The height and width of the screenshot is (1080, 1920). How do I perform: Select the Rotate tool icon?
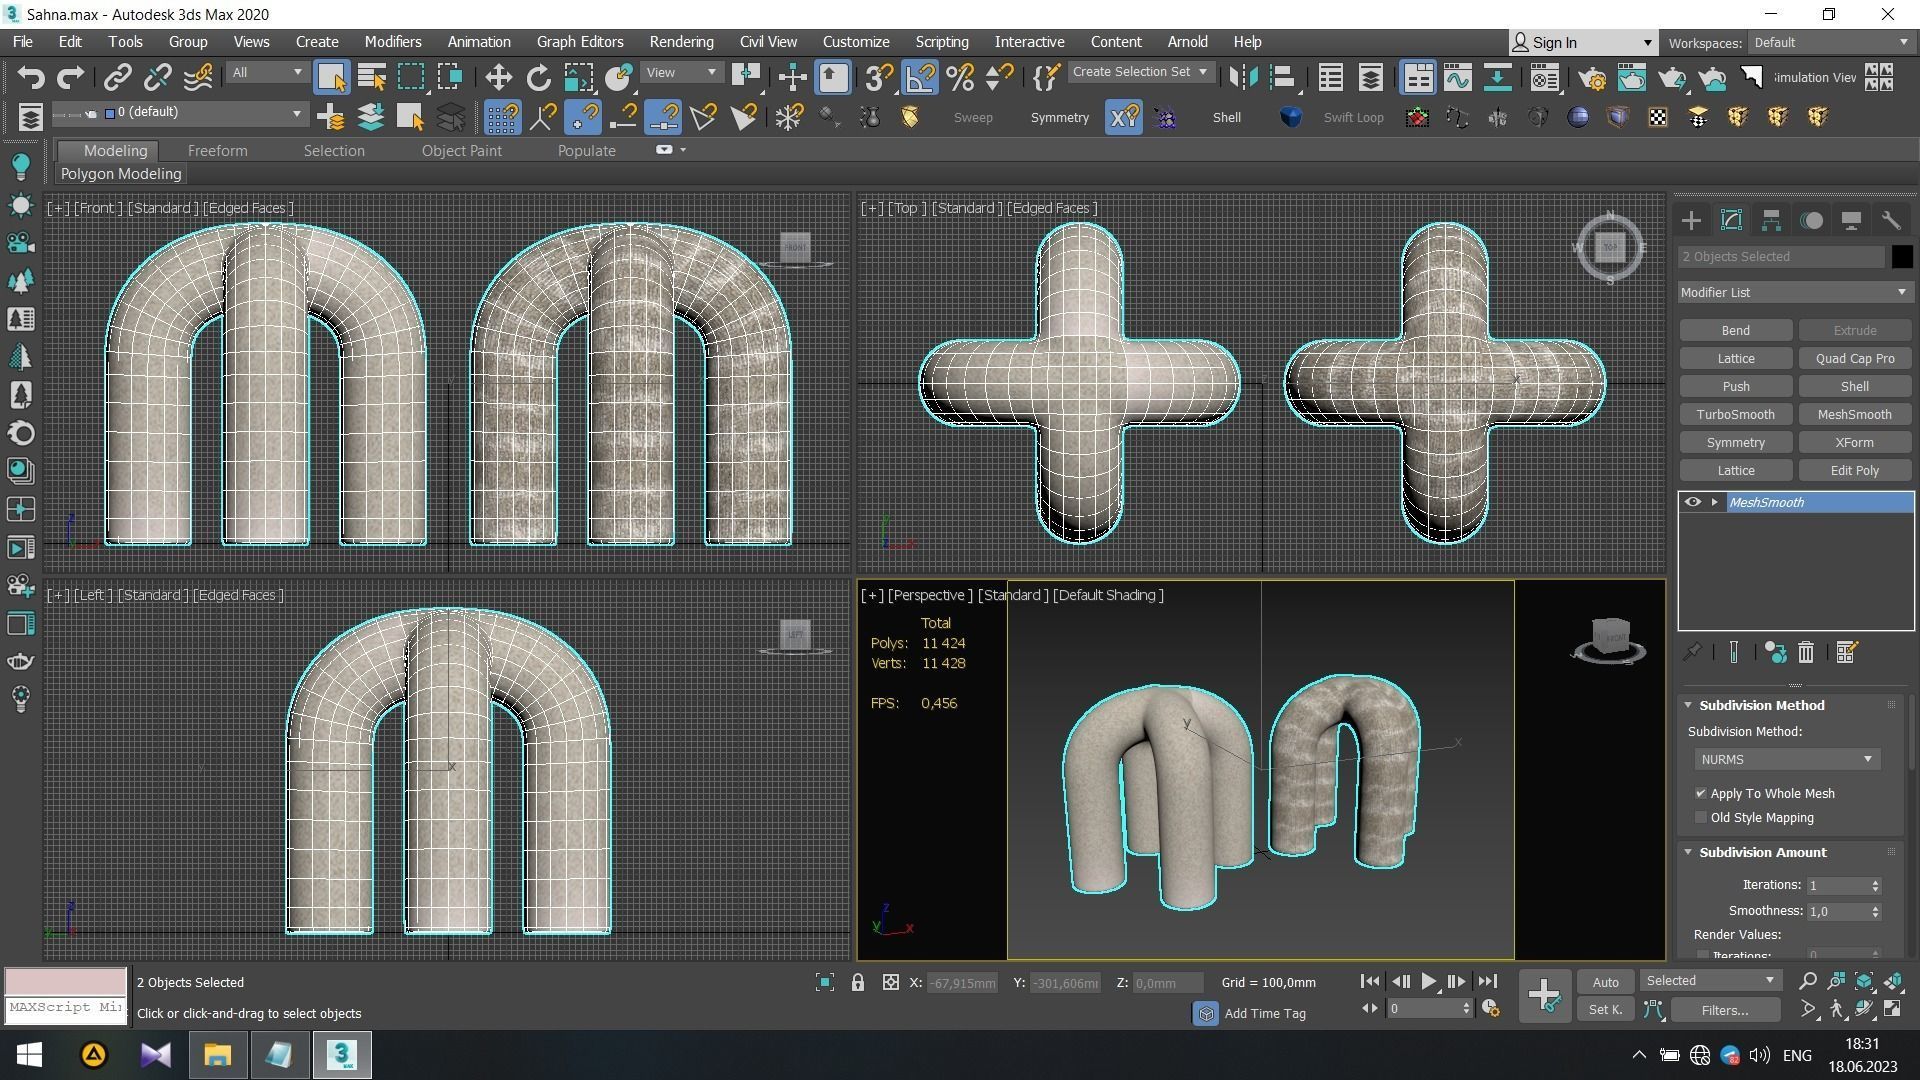538,78
